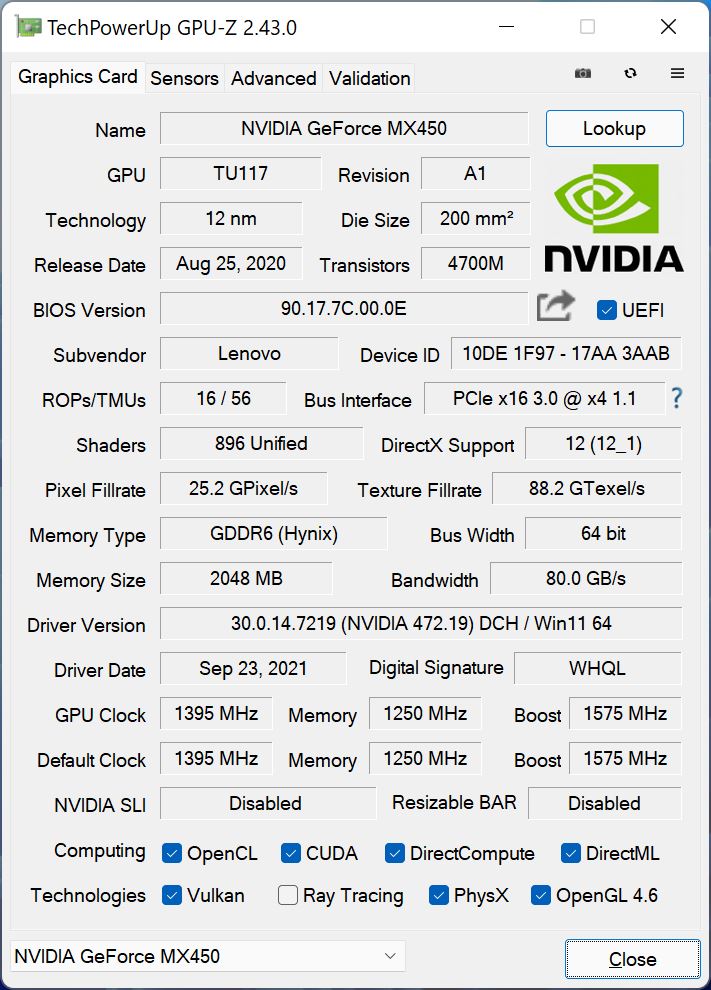Click the Driver Version field
Image resolution: width=711 pixels, height=990 pixels.
point(420,623)
